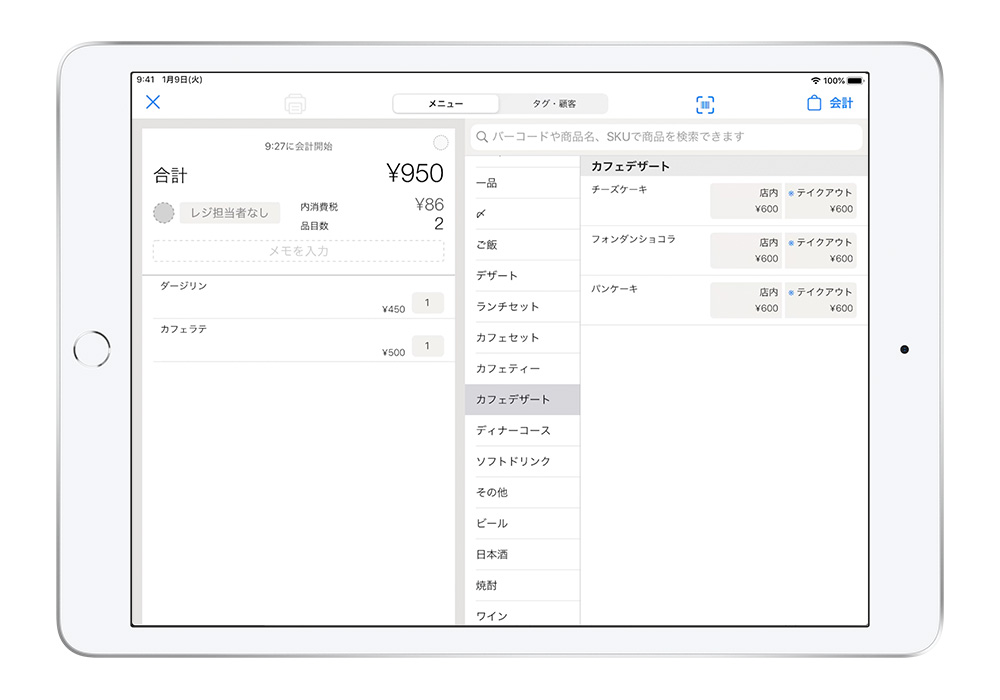
Task: Add パンケーキ 店内 ¥600
Action: point(746,300)
